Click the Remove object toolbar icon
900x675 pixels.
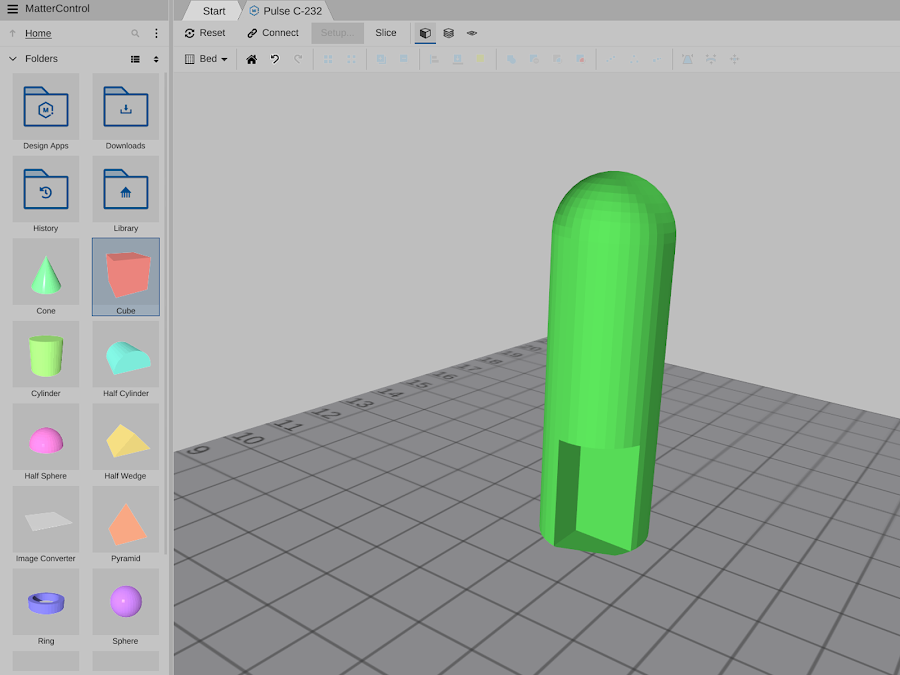pos(404,59)
